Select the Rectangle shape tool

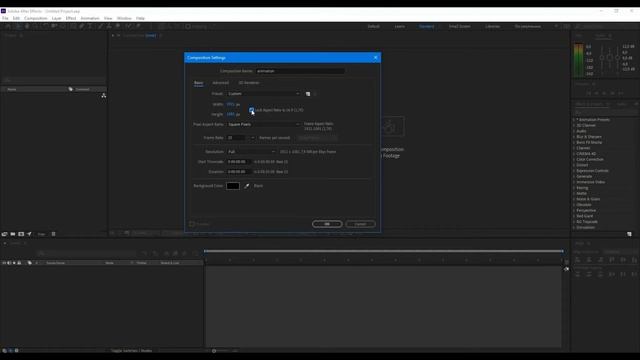73,26
